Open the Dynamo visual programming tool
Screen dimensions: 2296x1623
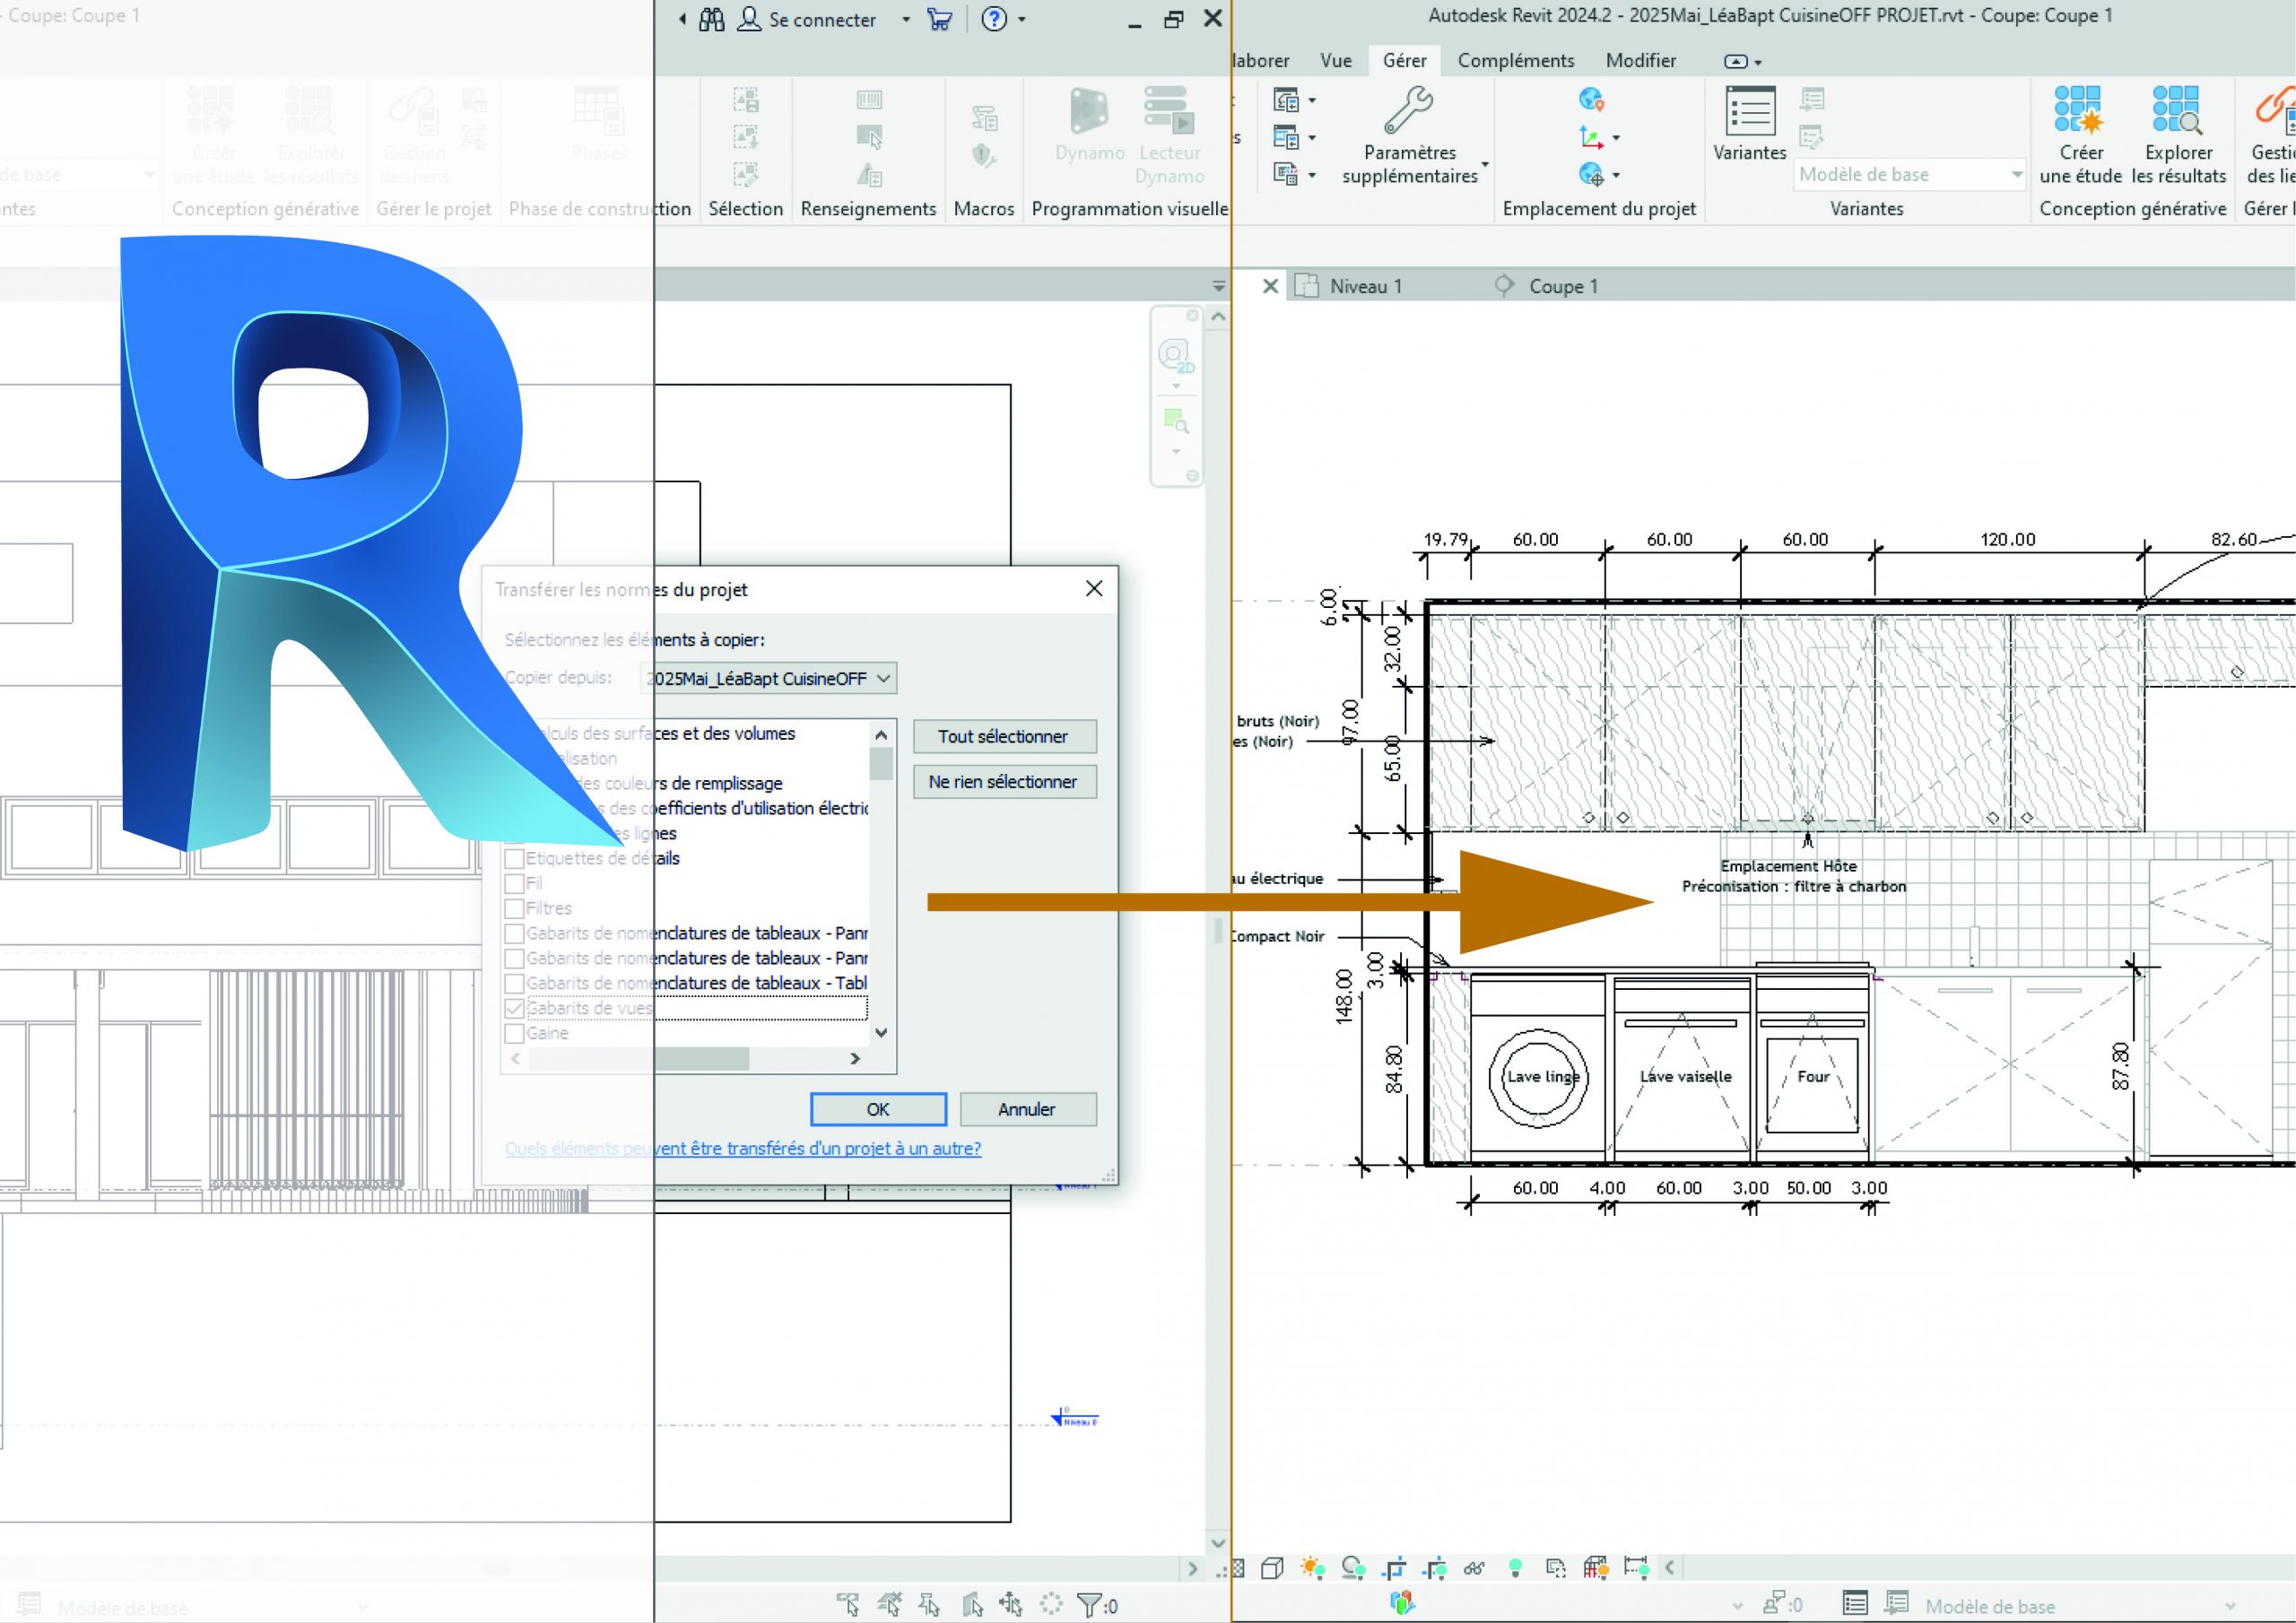[x=1089, y=112]
